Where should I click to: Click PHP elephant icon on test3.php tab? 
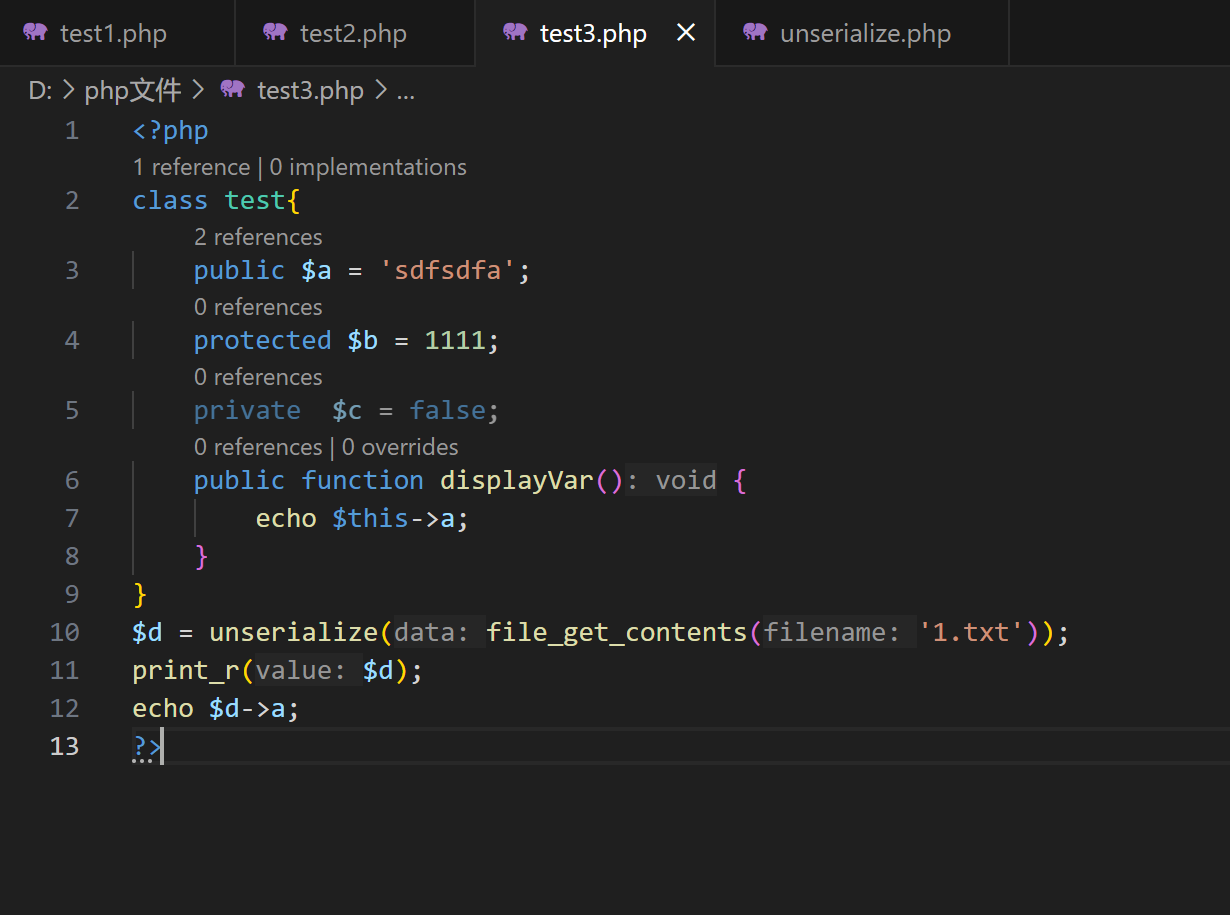tap(515, 32)
